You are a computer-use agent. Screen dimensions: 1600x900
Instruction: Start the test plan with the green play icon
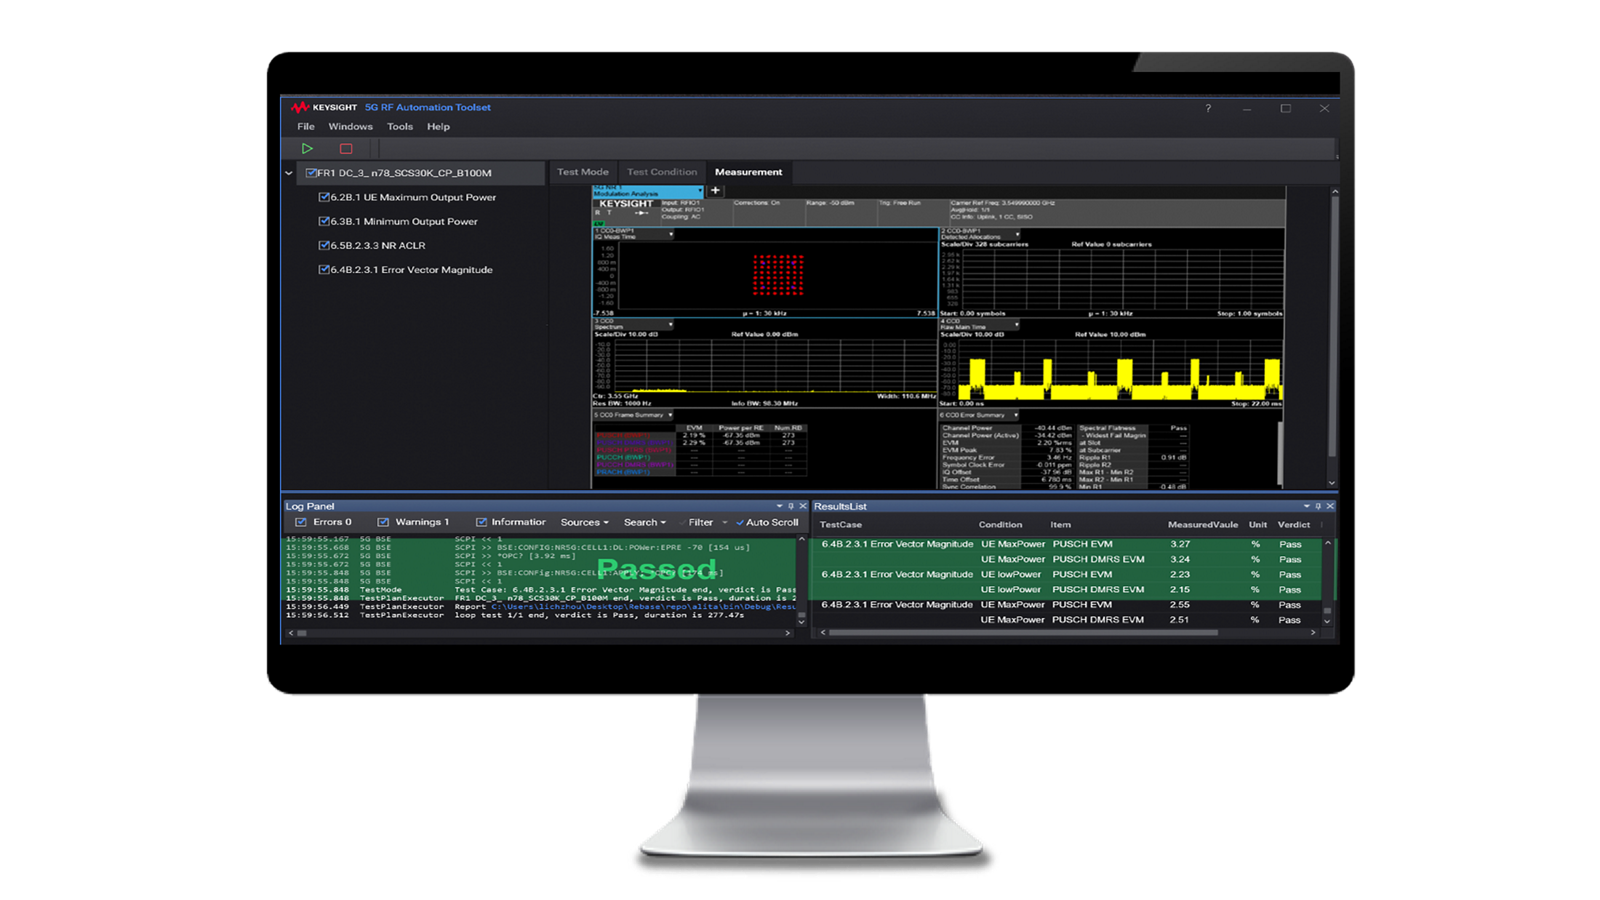[307, 148]
